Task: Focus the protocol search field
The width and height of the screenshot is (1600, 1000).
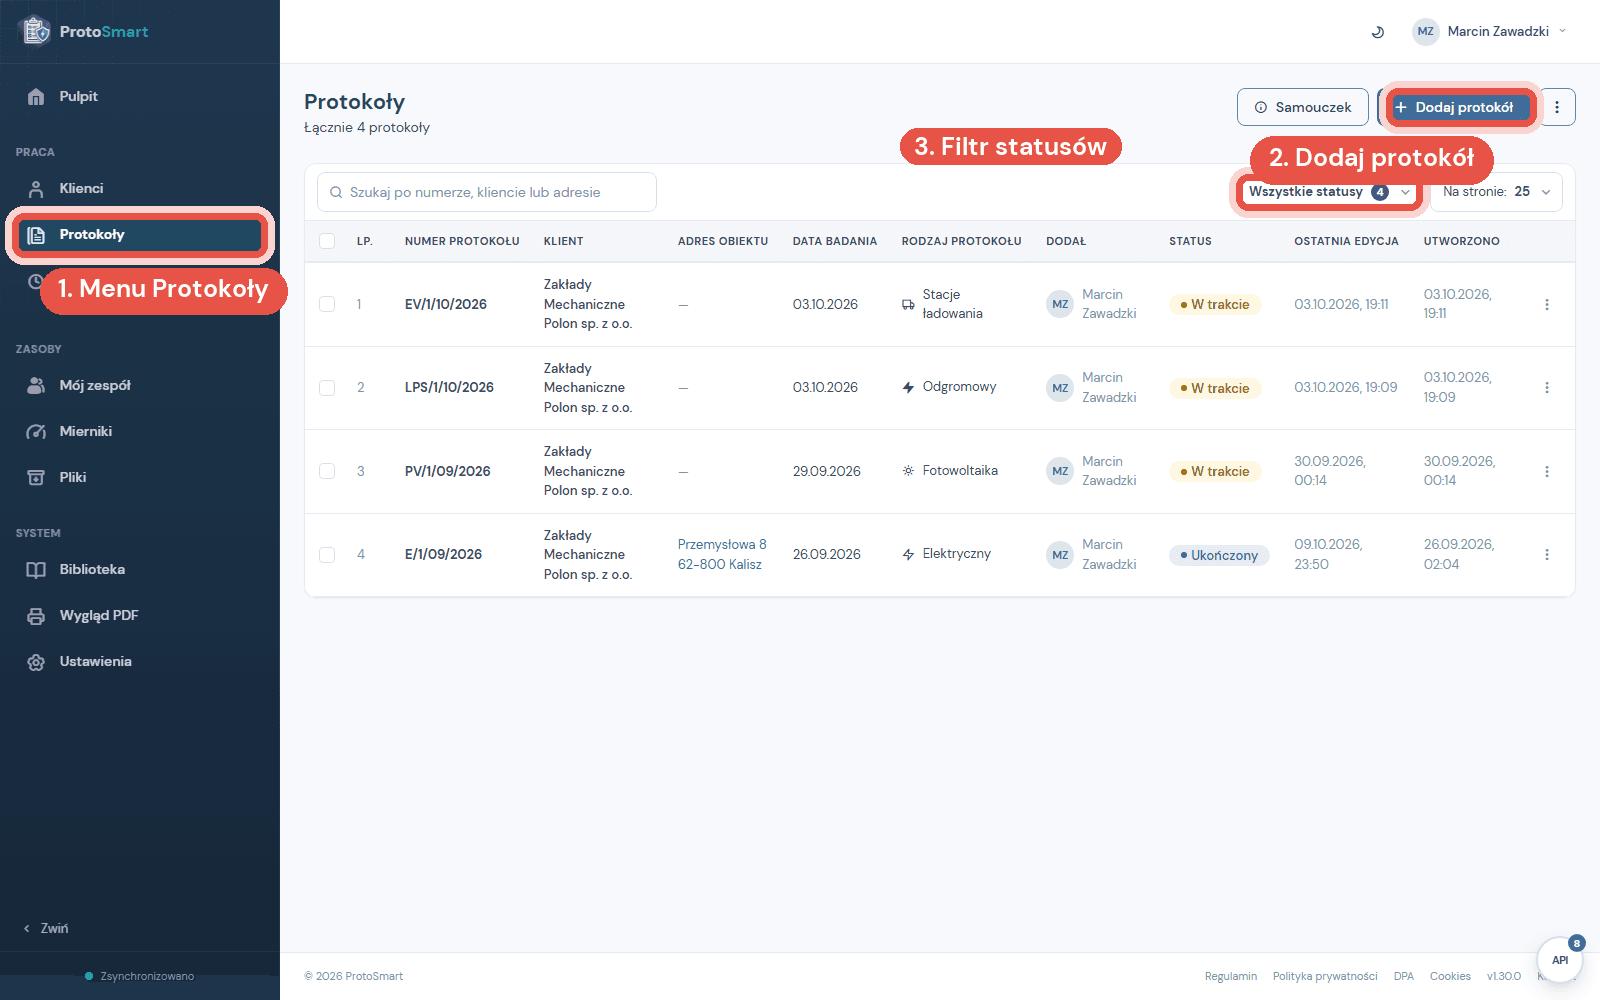Action: (x=487, y=192)
